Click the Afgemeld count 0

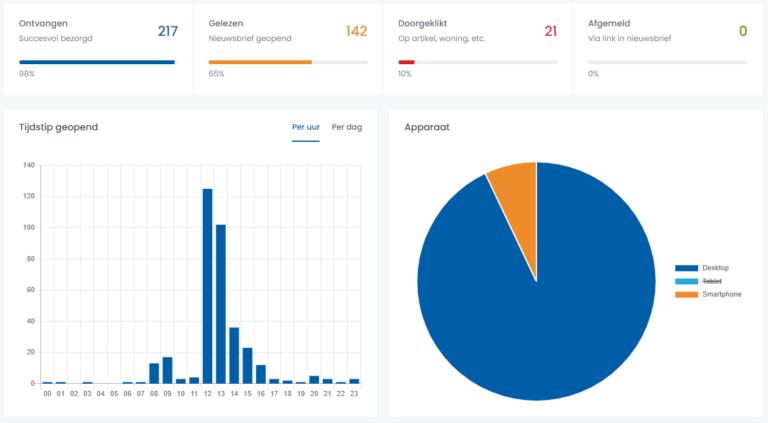click(742, 31)
